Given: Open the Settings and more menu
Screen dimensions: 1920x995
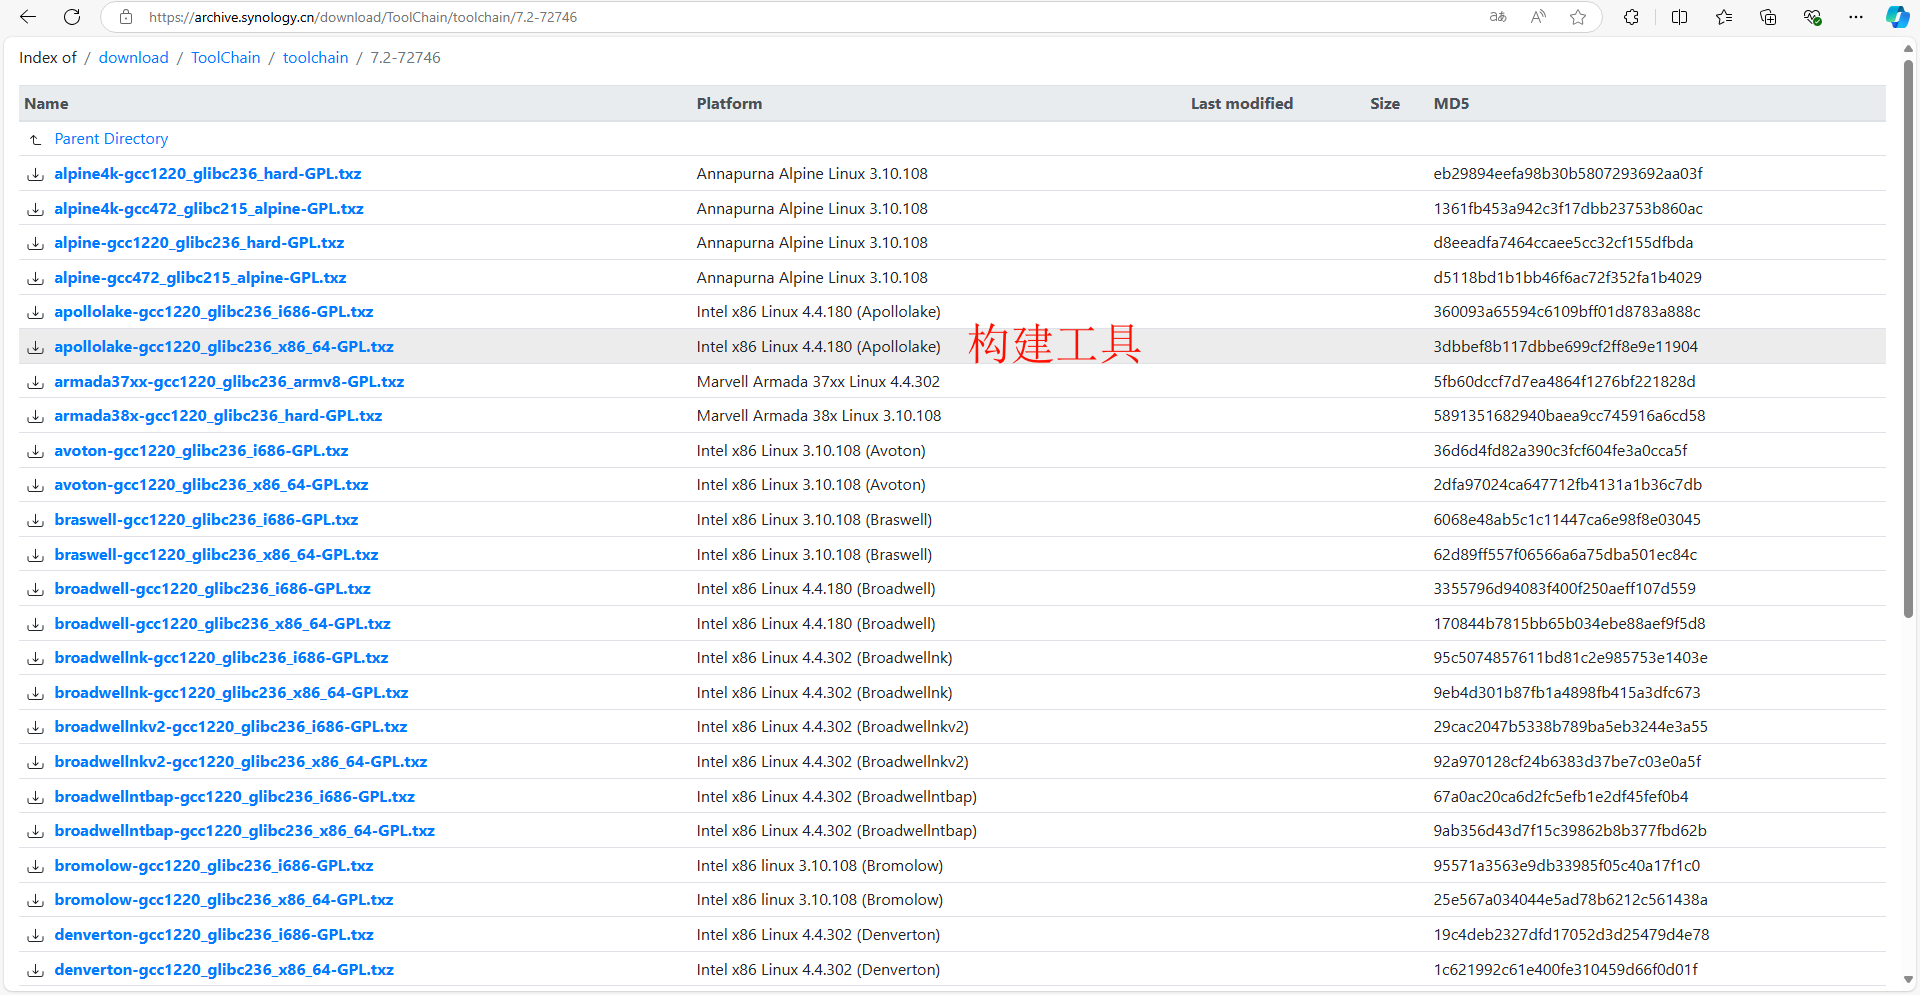Looking at the screenshot, I should pyautogui.click(x=1856, y=17).
